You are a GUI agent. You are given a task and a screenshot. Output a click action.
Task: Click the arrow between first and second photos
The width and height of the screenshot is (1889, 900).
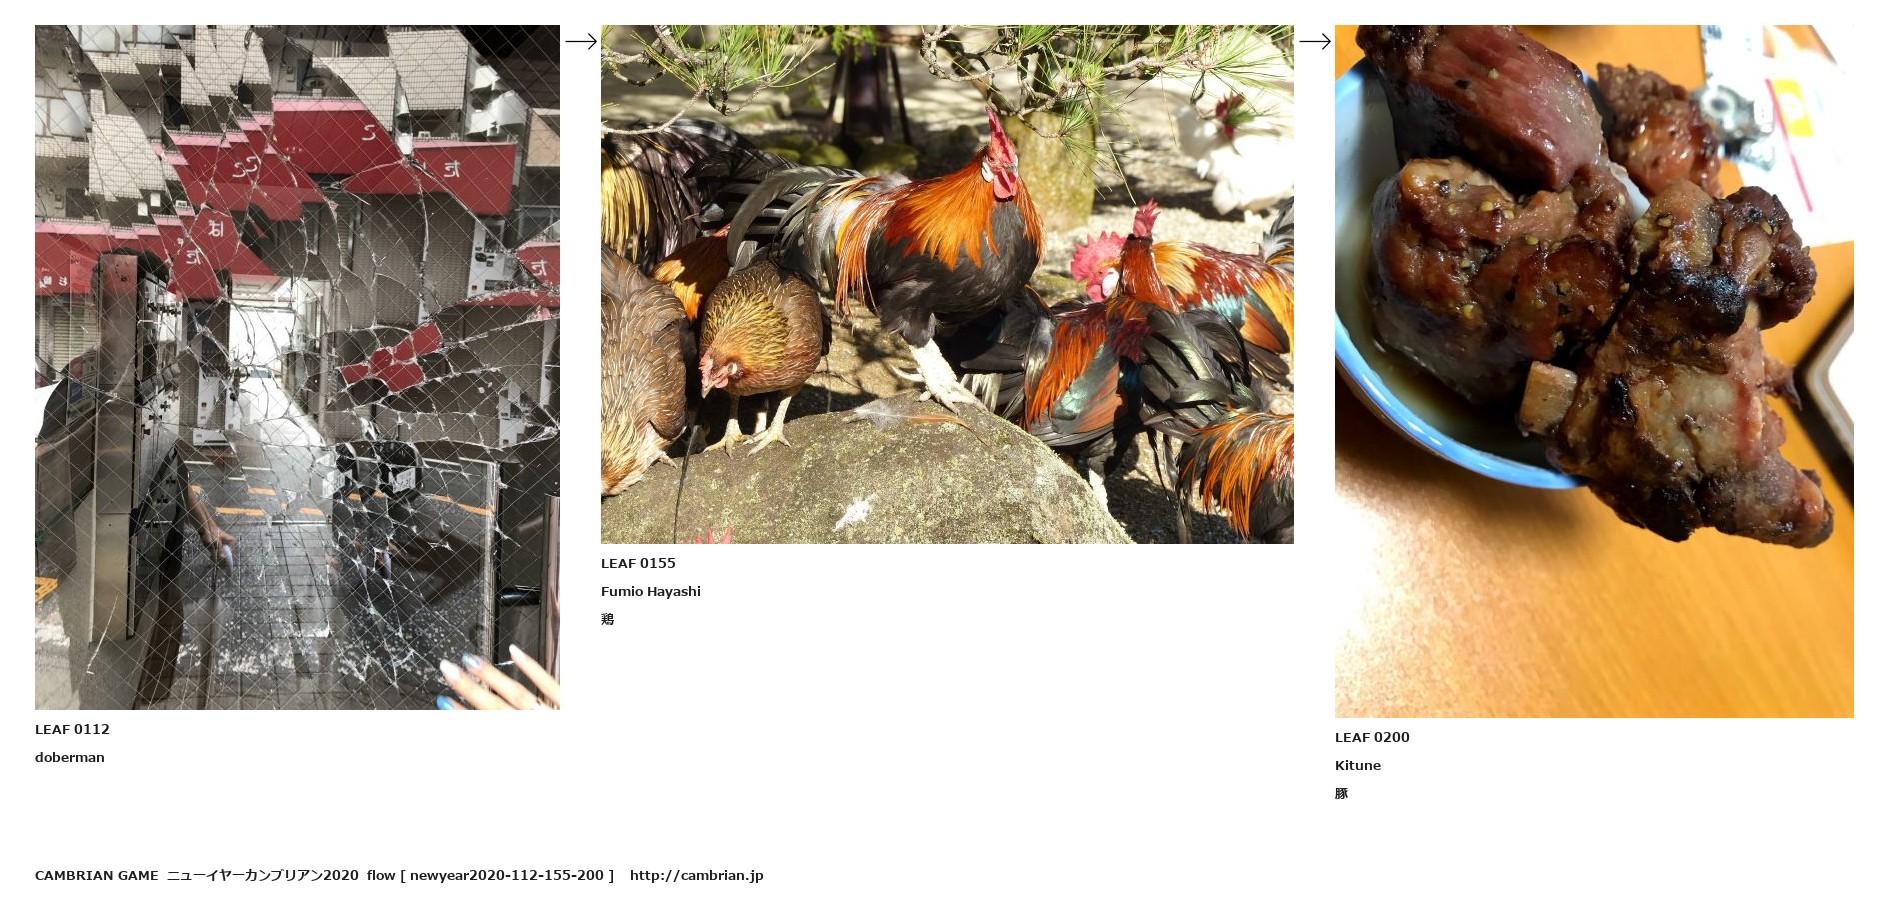click(x=581, y=41)
